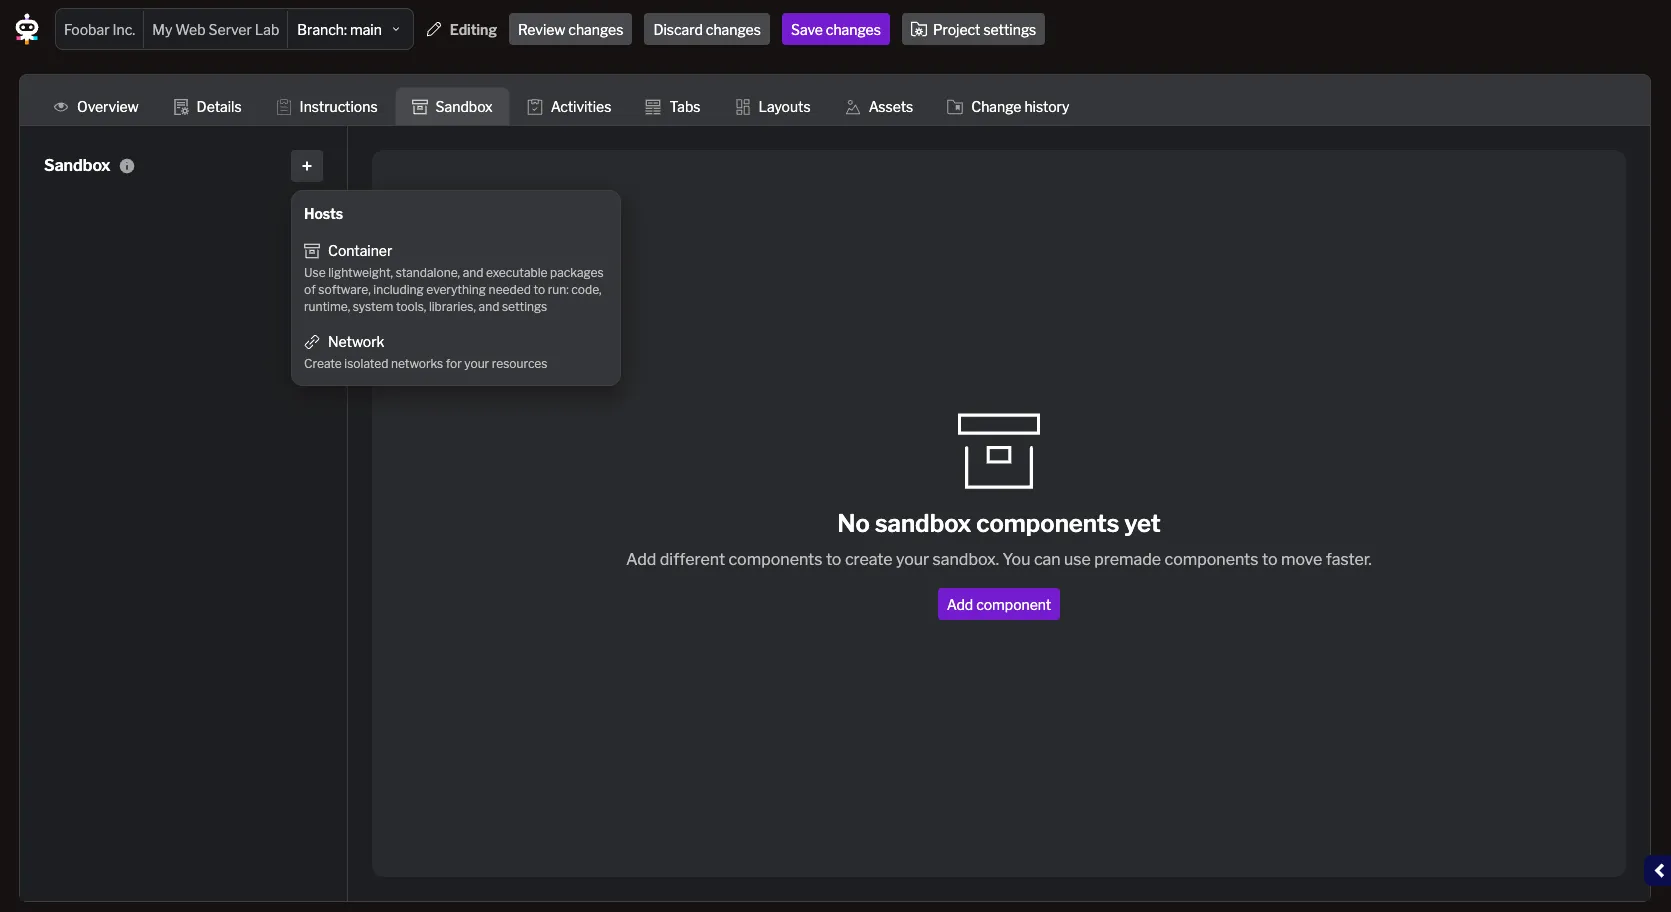
Task: Click the eye icon on the Overview tab
Action: coord(61,107)
